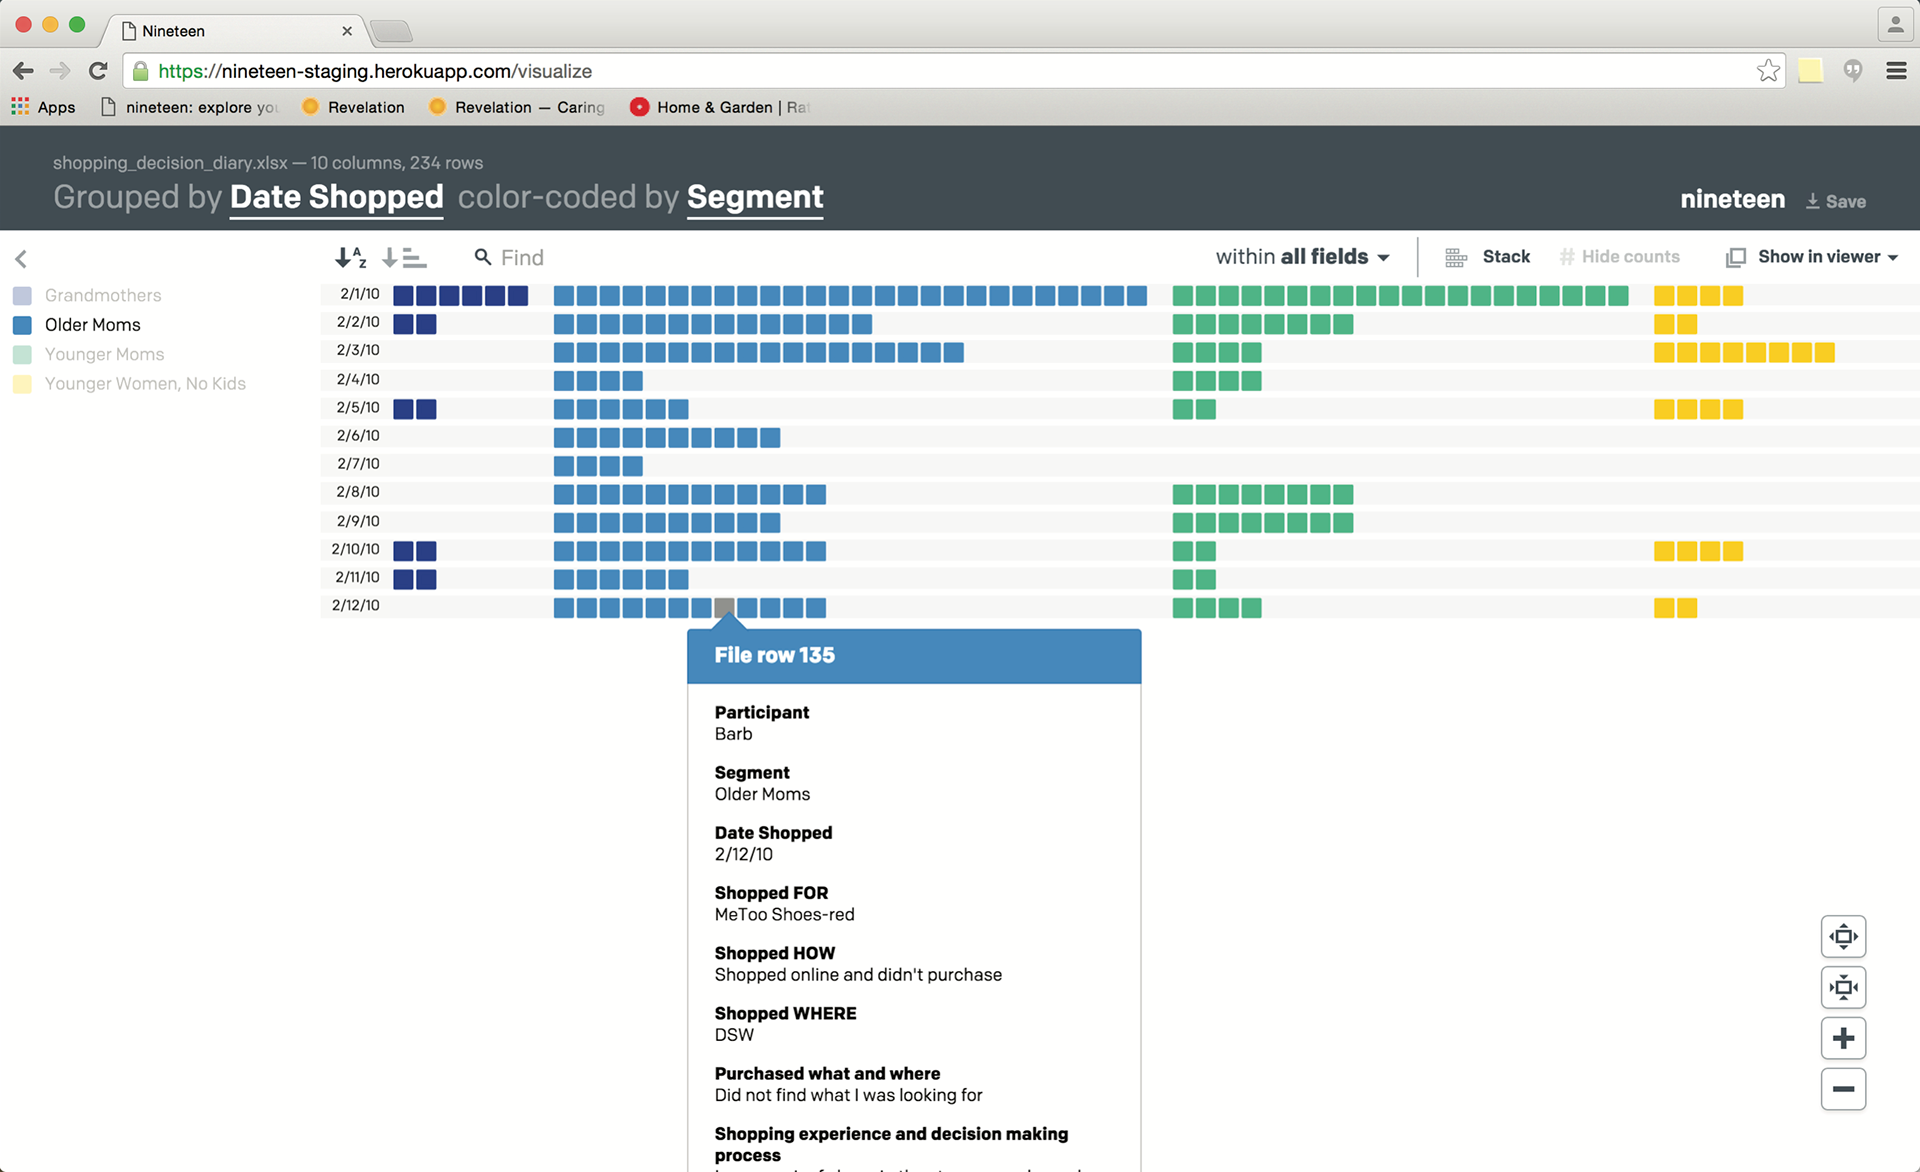Bookmark this page with the star icon
Image resolution: width=1920 pixels, height=1172 pixels.
pos(1768,71)
